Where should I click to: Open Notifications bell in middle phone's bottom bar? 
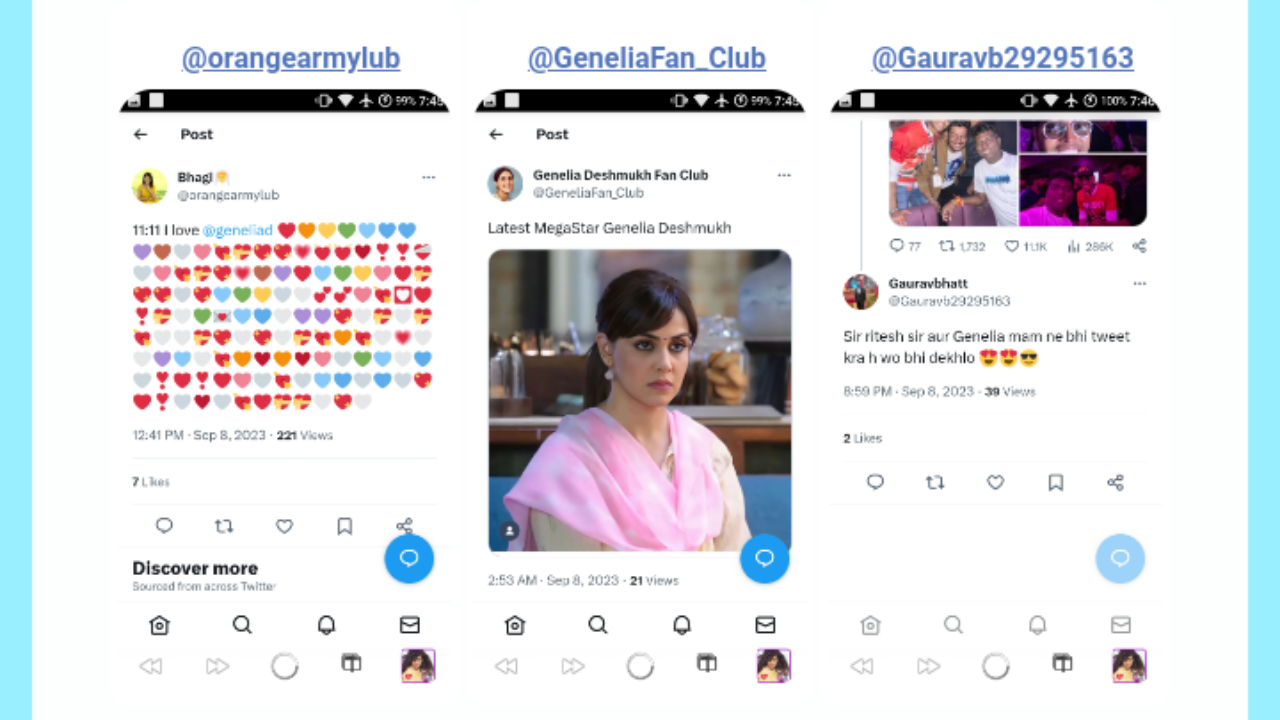point(682,625)
